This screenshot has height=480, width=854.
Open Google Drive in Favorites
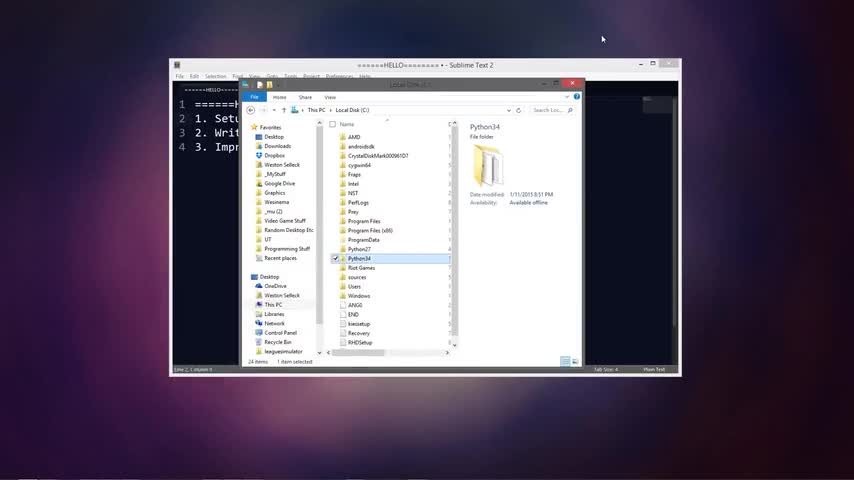point(279,184)
